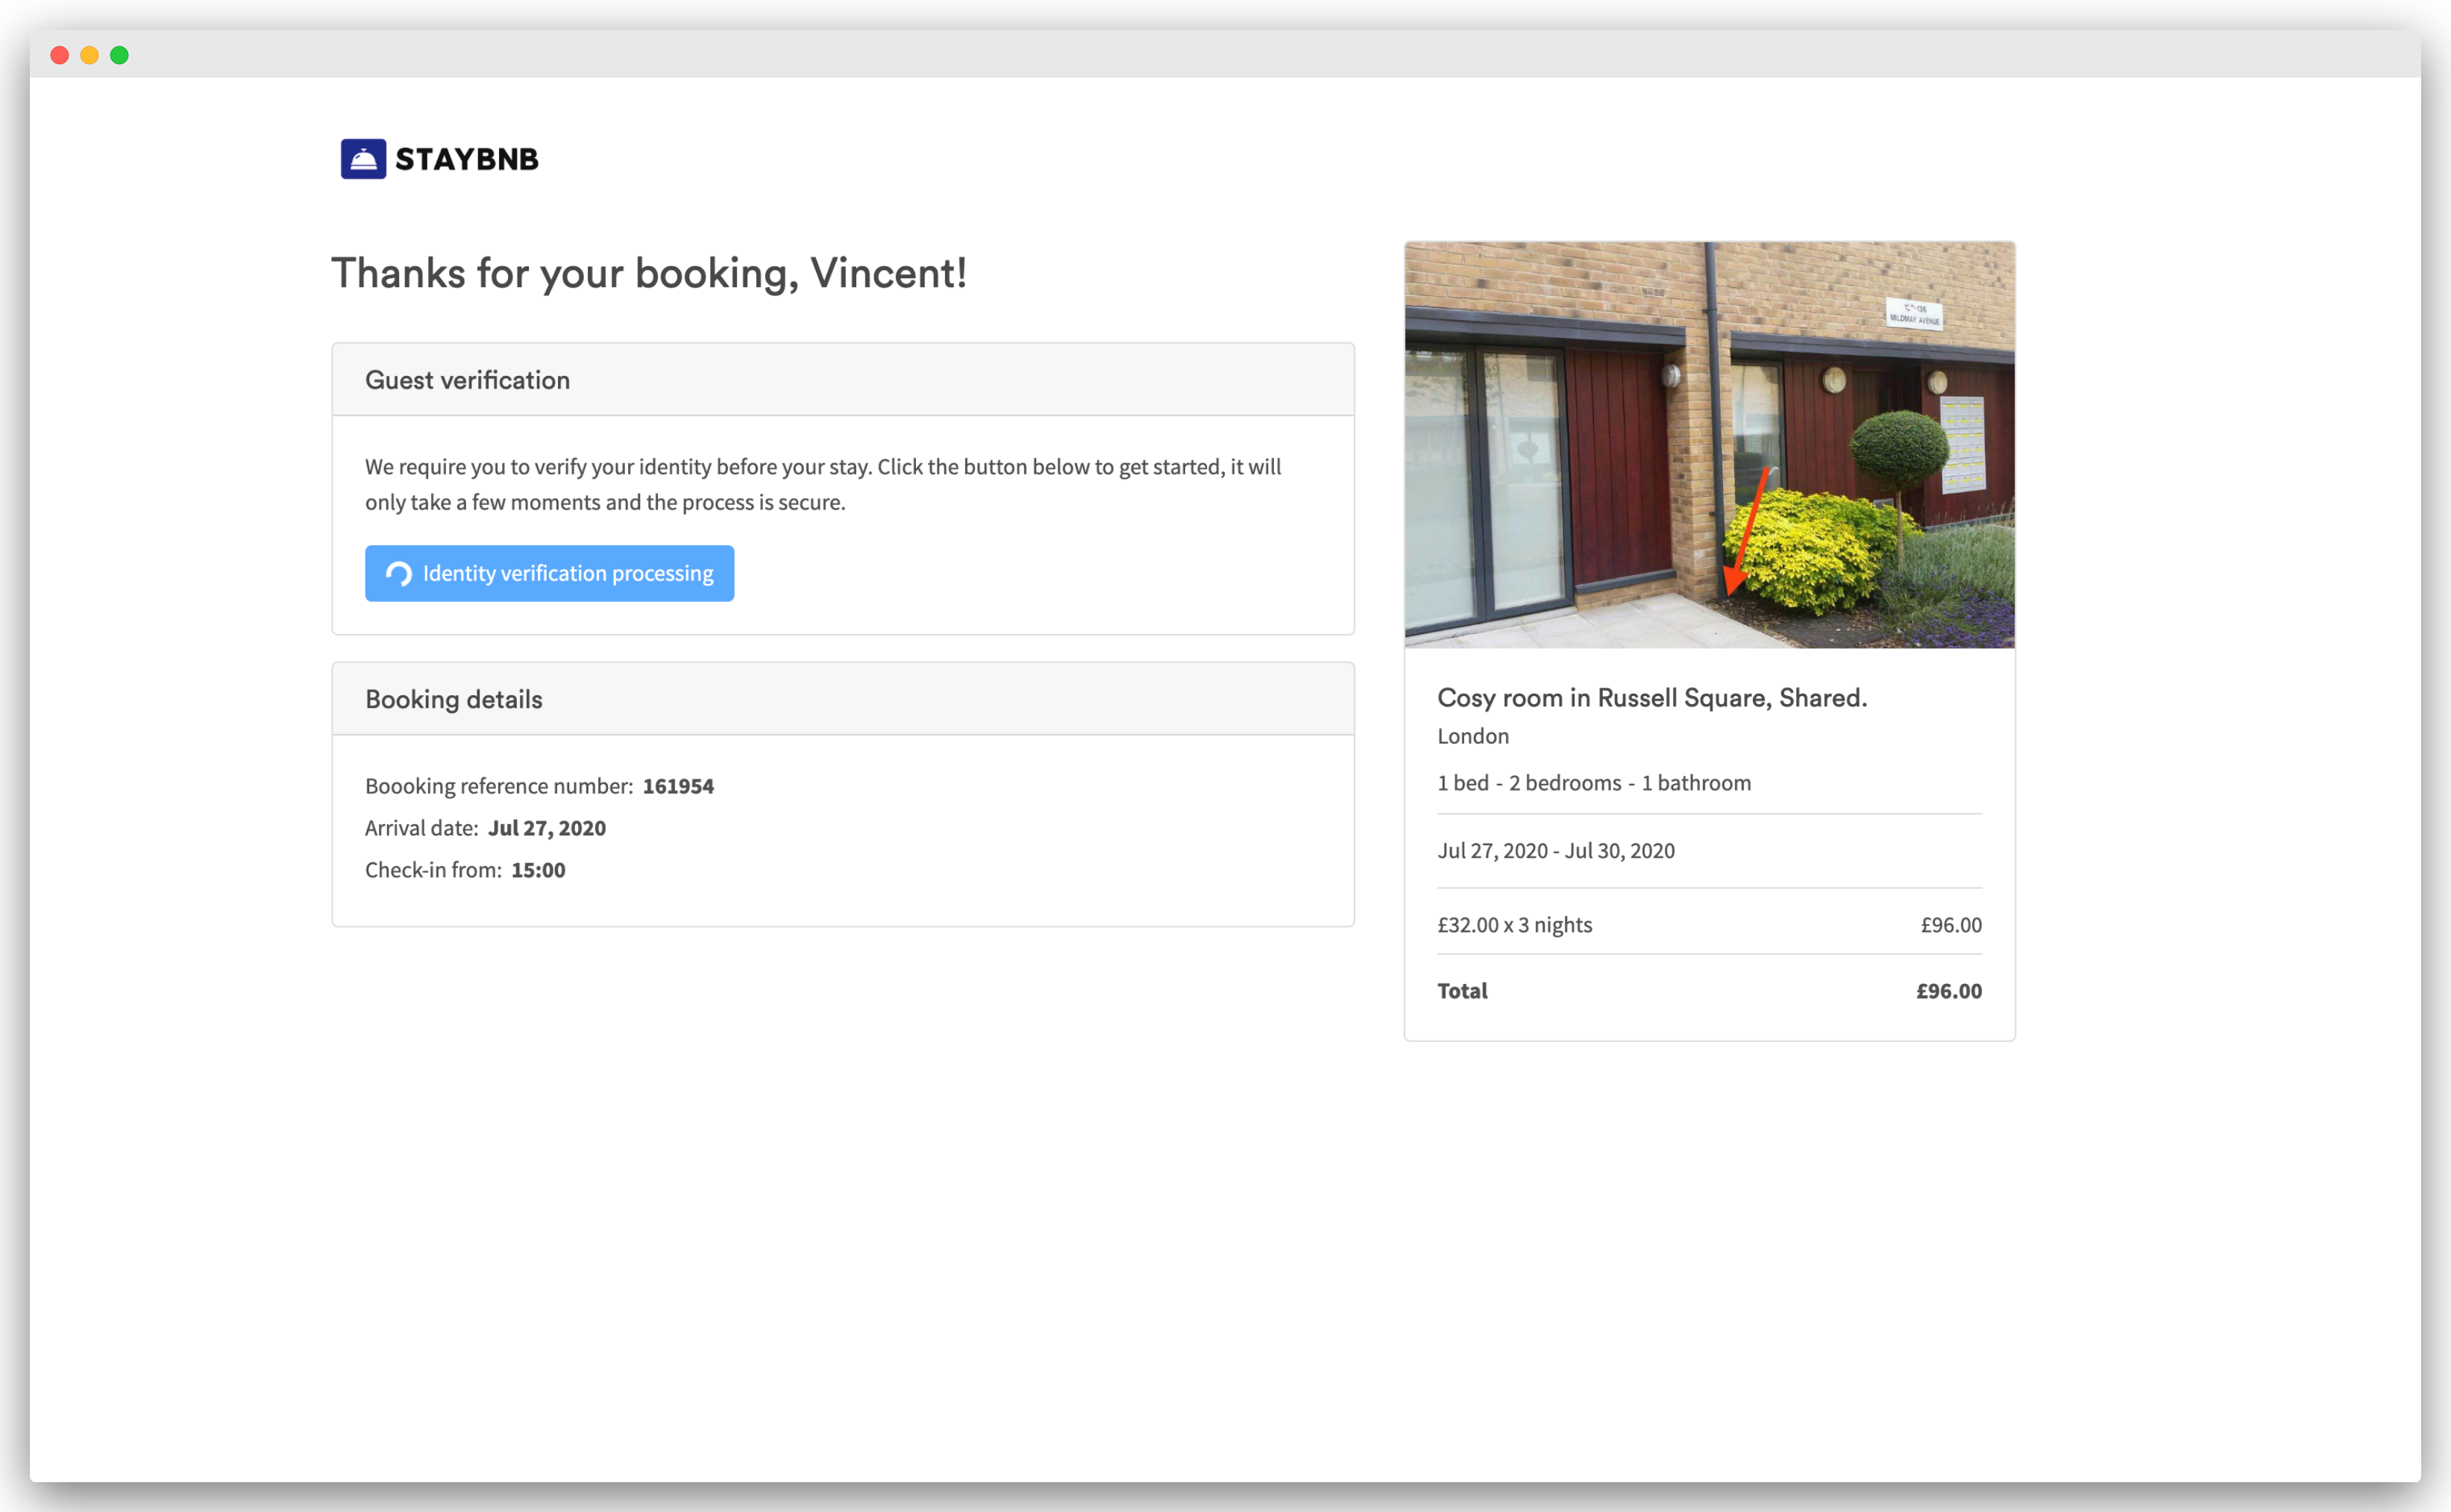Select booking reference number 161954
Image resolution: width=2451 pixels, height=1512 pixels.
click(x=678, y=786)
